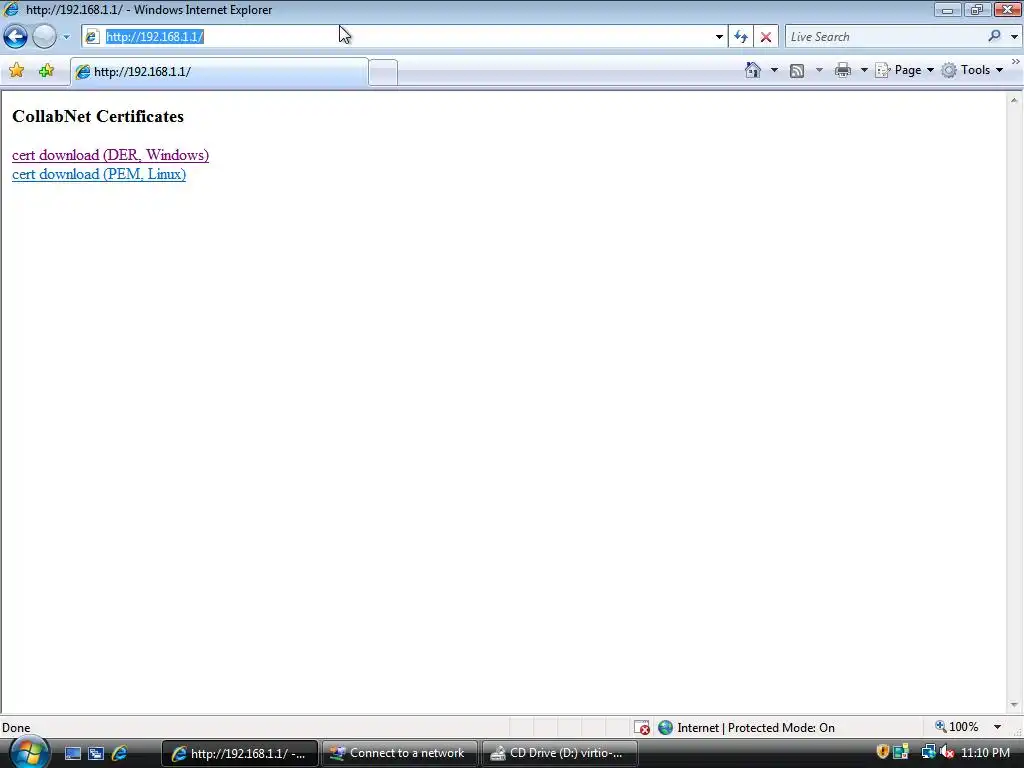Click the greyed Forward navigation button
Image resolution: width=1024 pixels, height=768 pixels.
[44, 37]
